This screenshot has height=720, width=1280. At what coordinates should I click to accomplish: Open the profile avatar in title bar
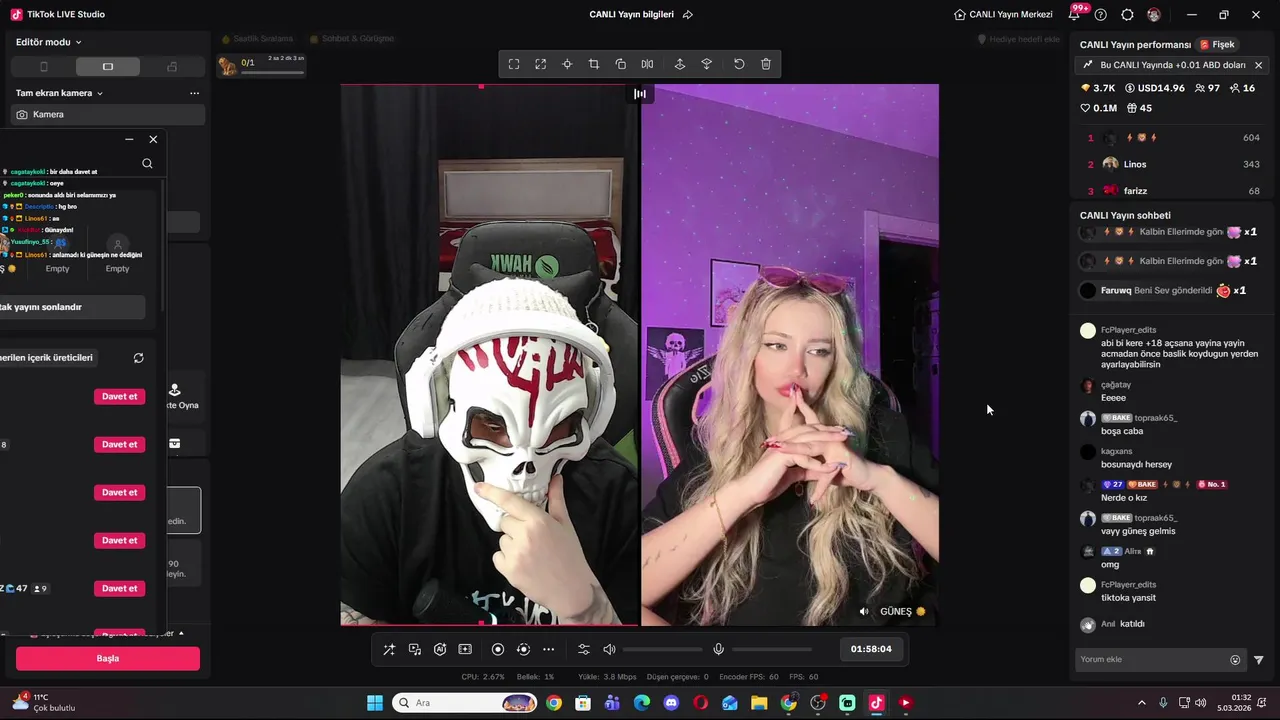1154,15
